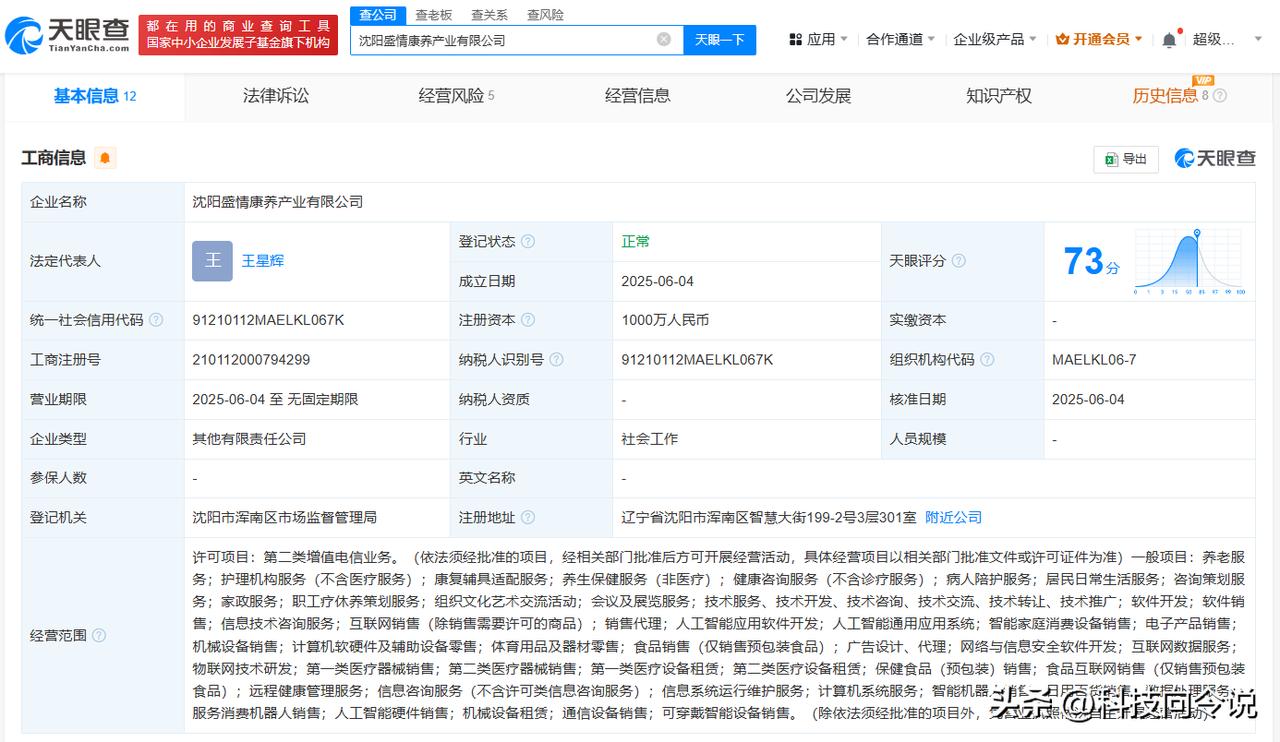
Task: Show help for 纳税人识别号 question icon
Action: (556, 360)
